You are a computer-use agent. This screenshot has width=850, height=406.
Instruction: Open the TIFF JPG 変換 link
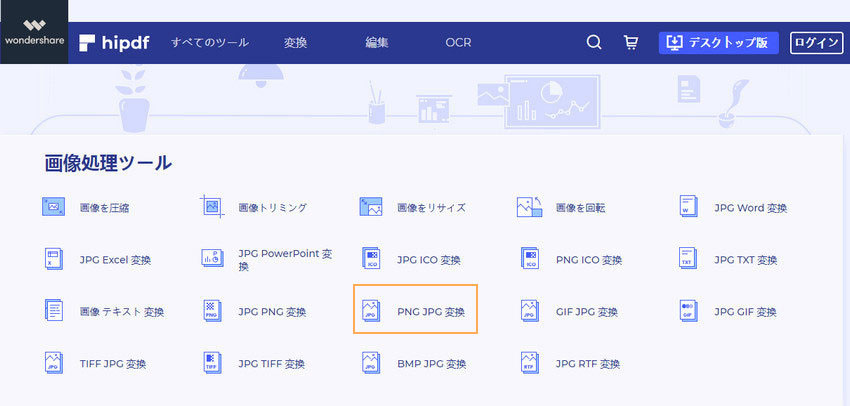(113, 364)
